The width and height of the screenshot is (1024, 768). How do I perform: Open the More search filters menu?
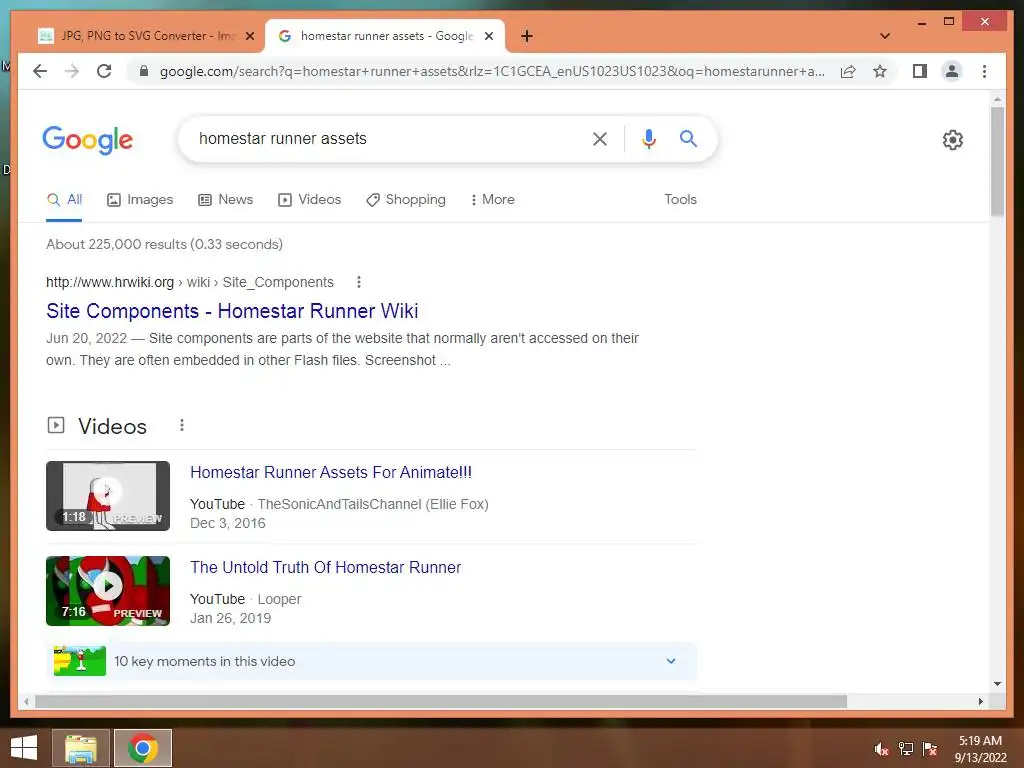click(492, 199)
